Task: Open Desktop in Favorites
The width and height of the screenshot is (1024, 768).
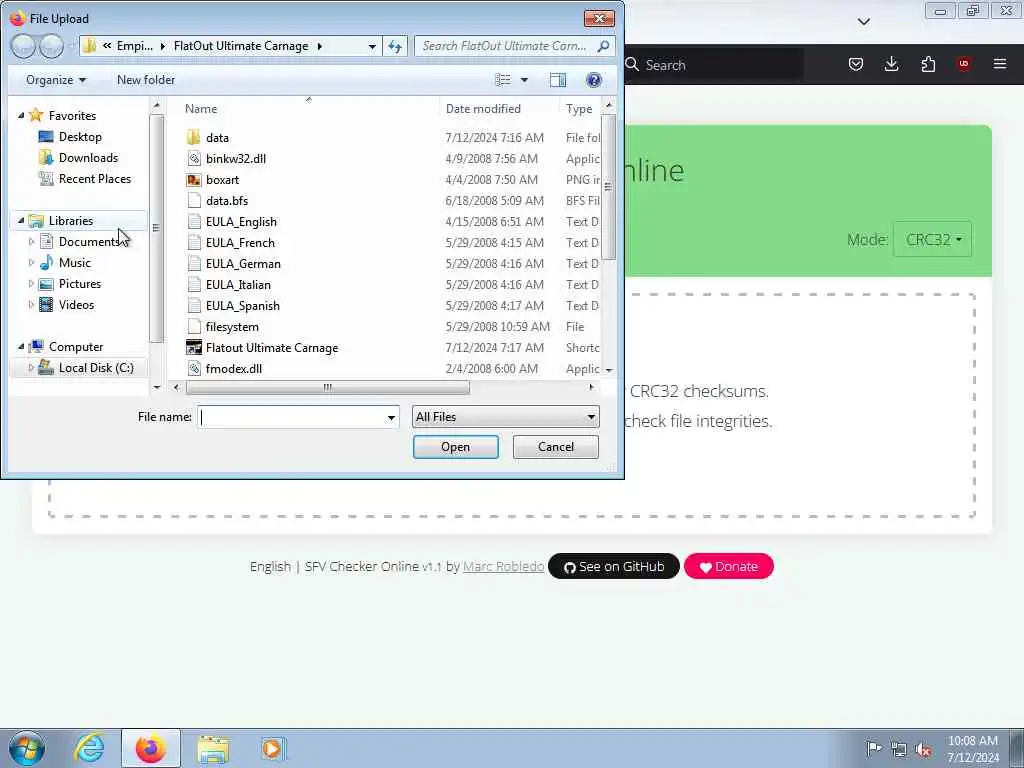Action: [80, 136]
